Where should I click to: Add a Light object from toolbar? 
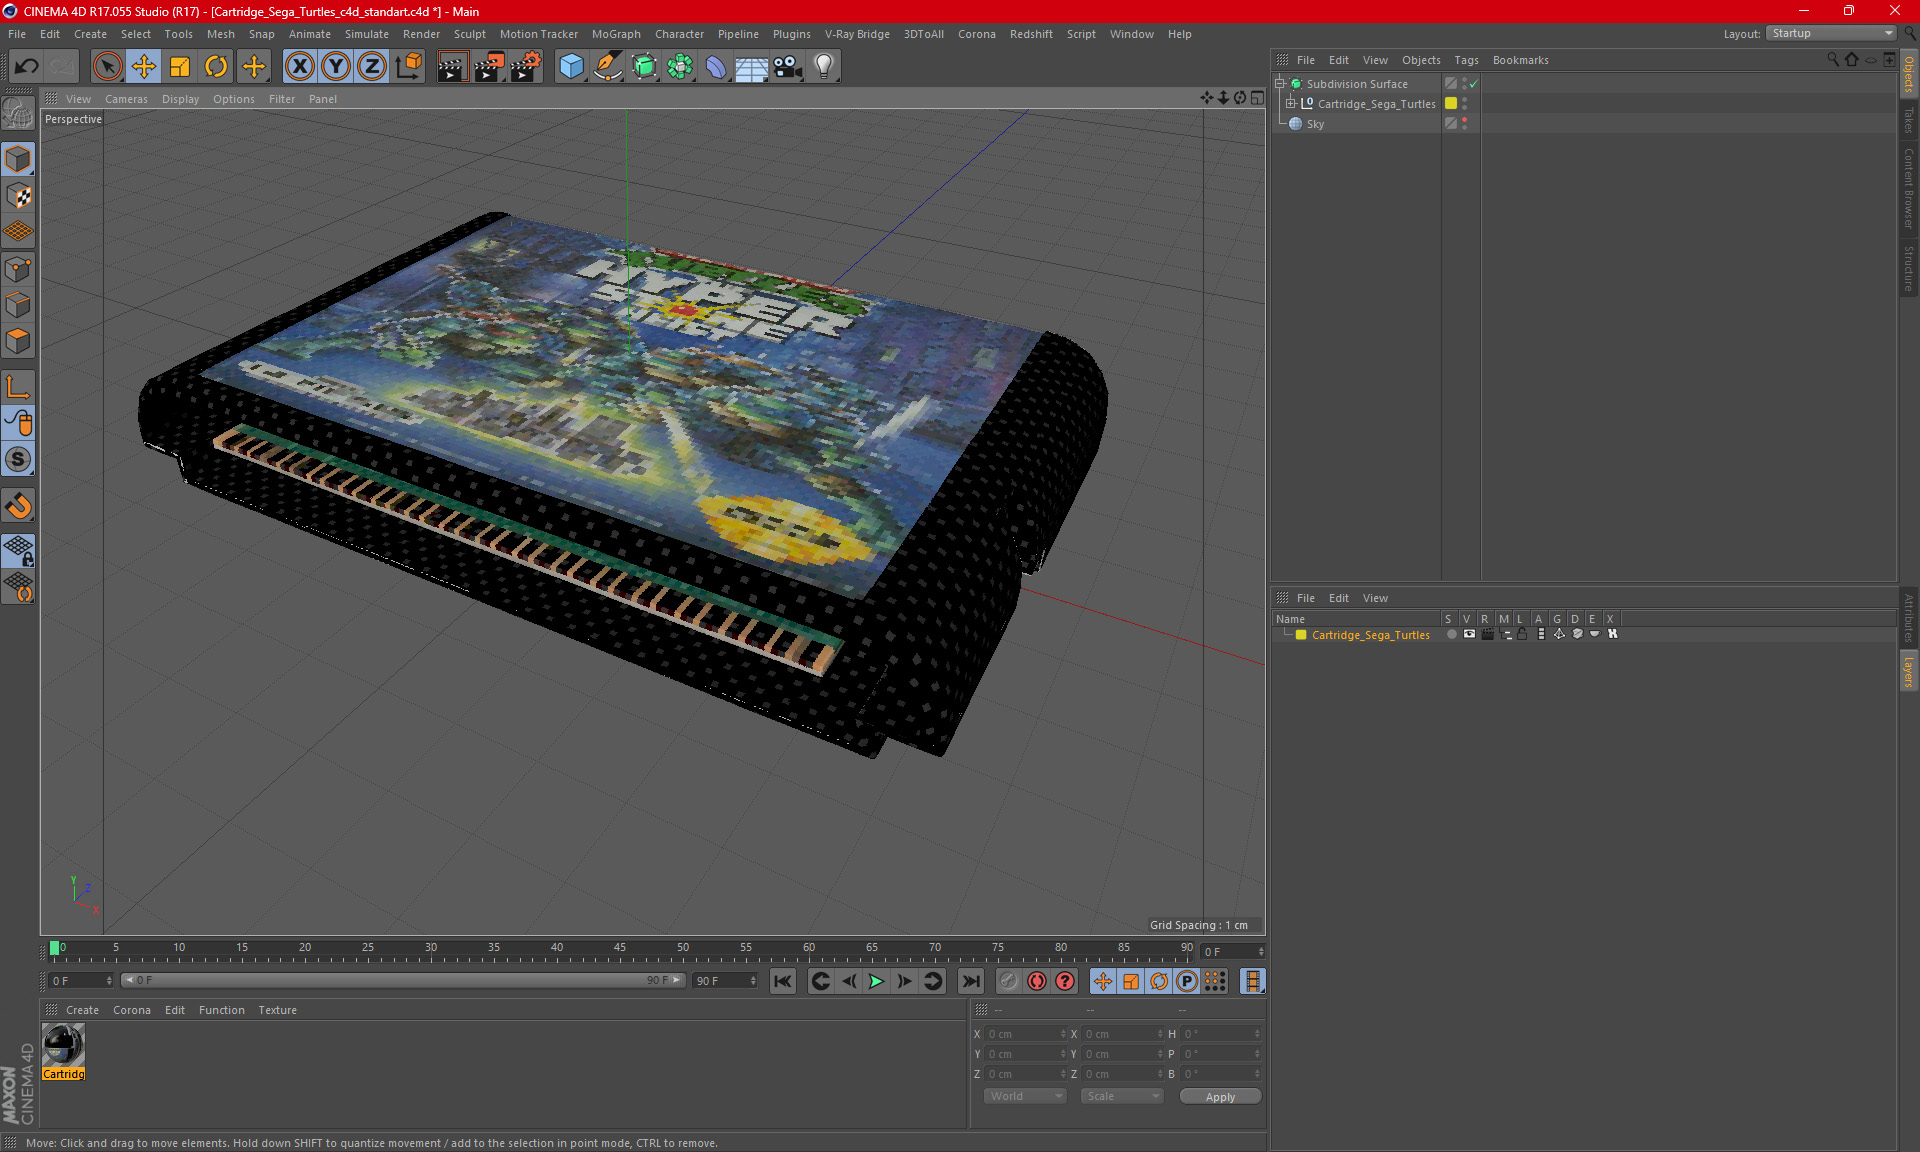point(823,67)
